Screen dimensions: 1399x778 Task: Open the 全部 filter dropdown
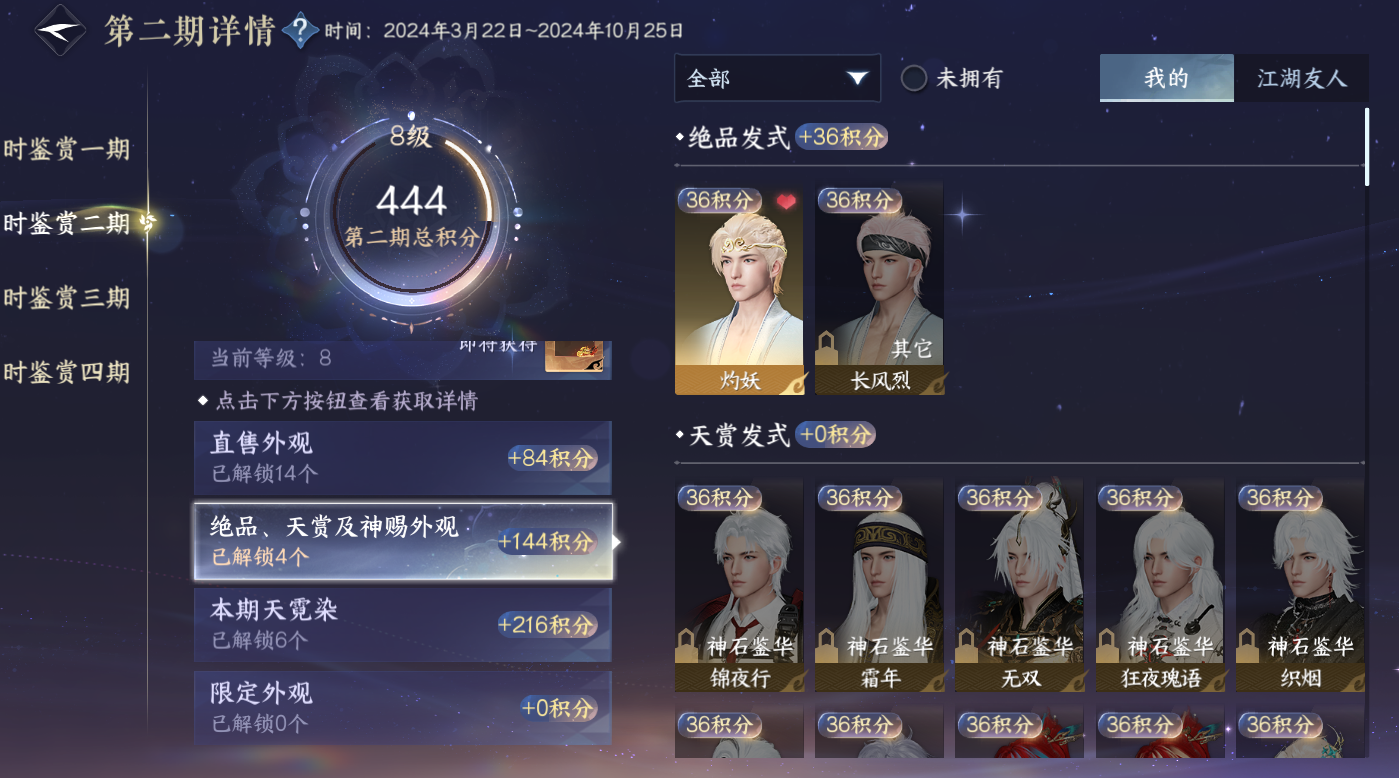pyautogui.click(x=777, y=78)
